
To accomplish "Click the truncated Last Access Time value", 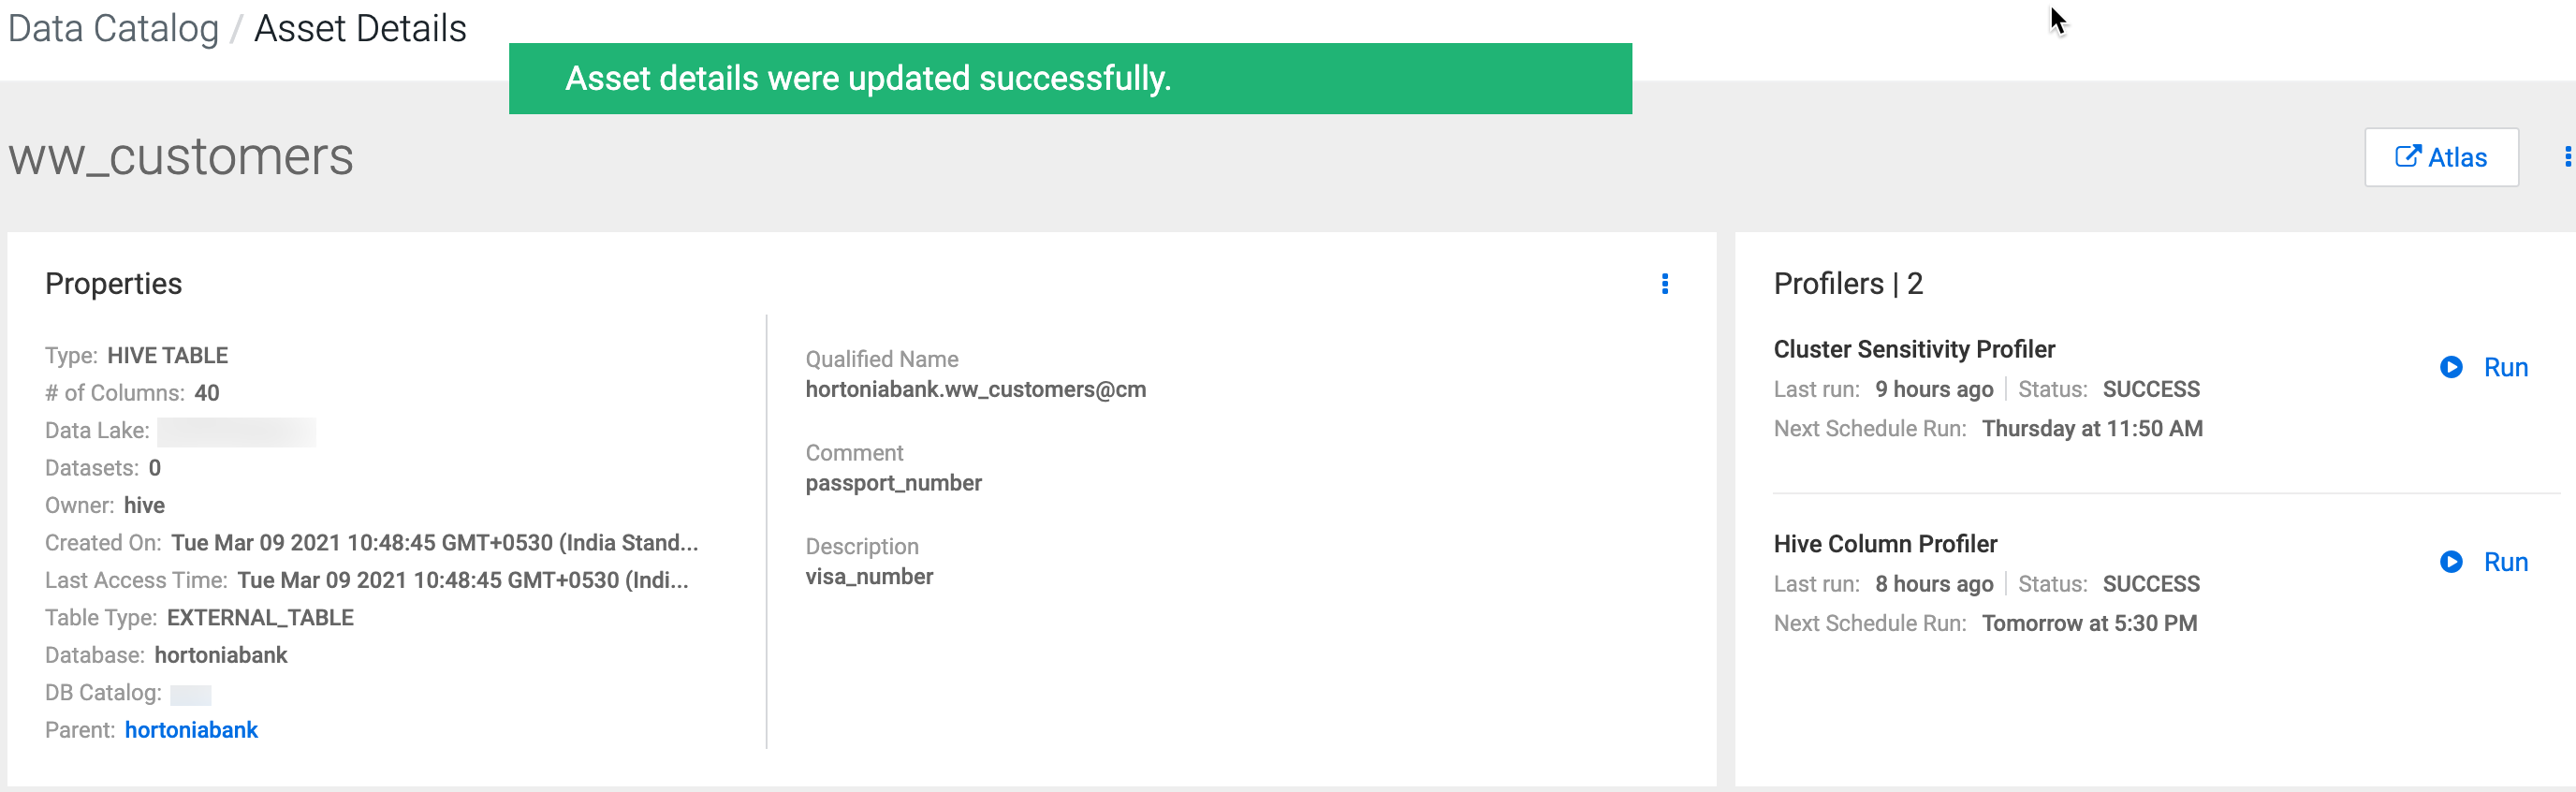I will [x=462, y=580].
